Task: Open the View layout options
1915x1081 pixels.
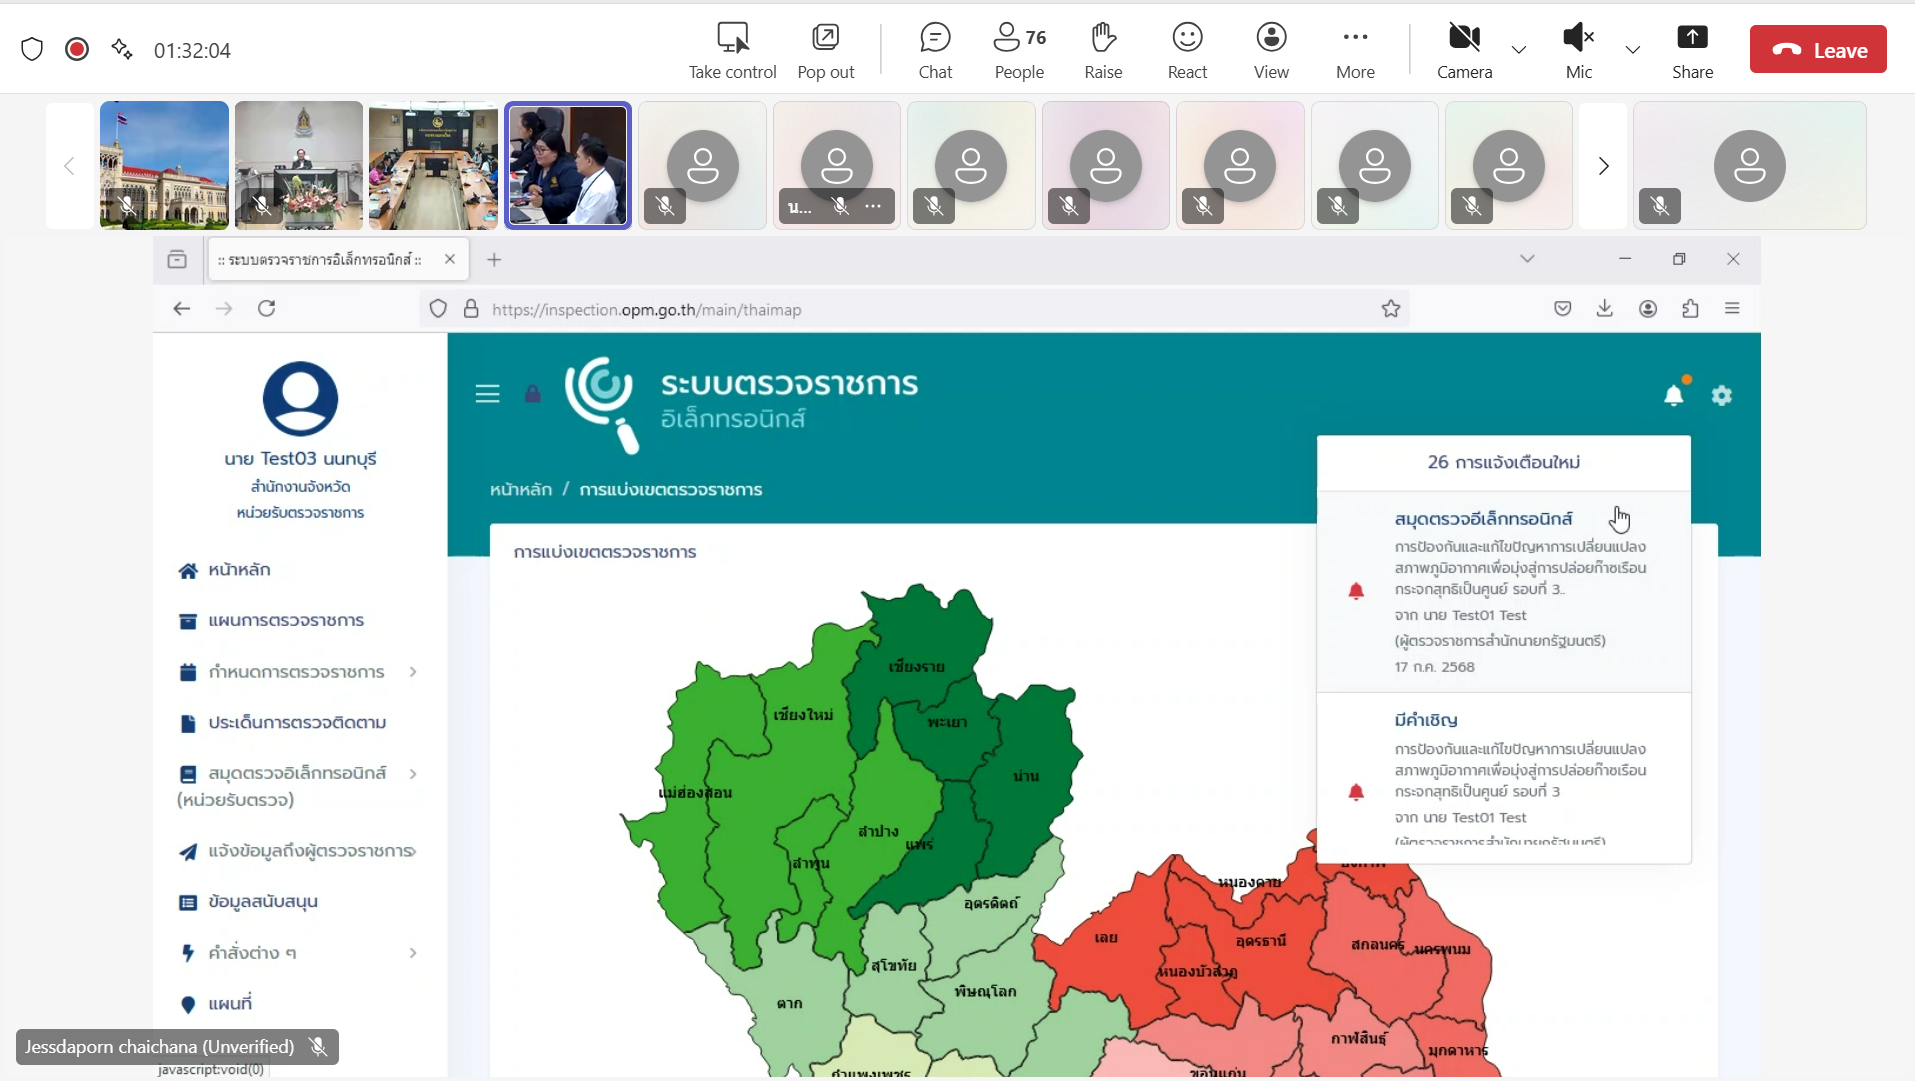Action: tap(1271, 50)
